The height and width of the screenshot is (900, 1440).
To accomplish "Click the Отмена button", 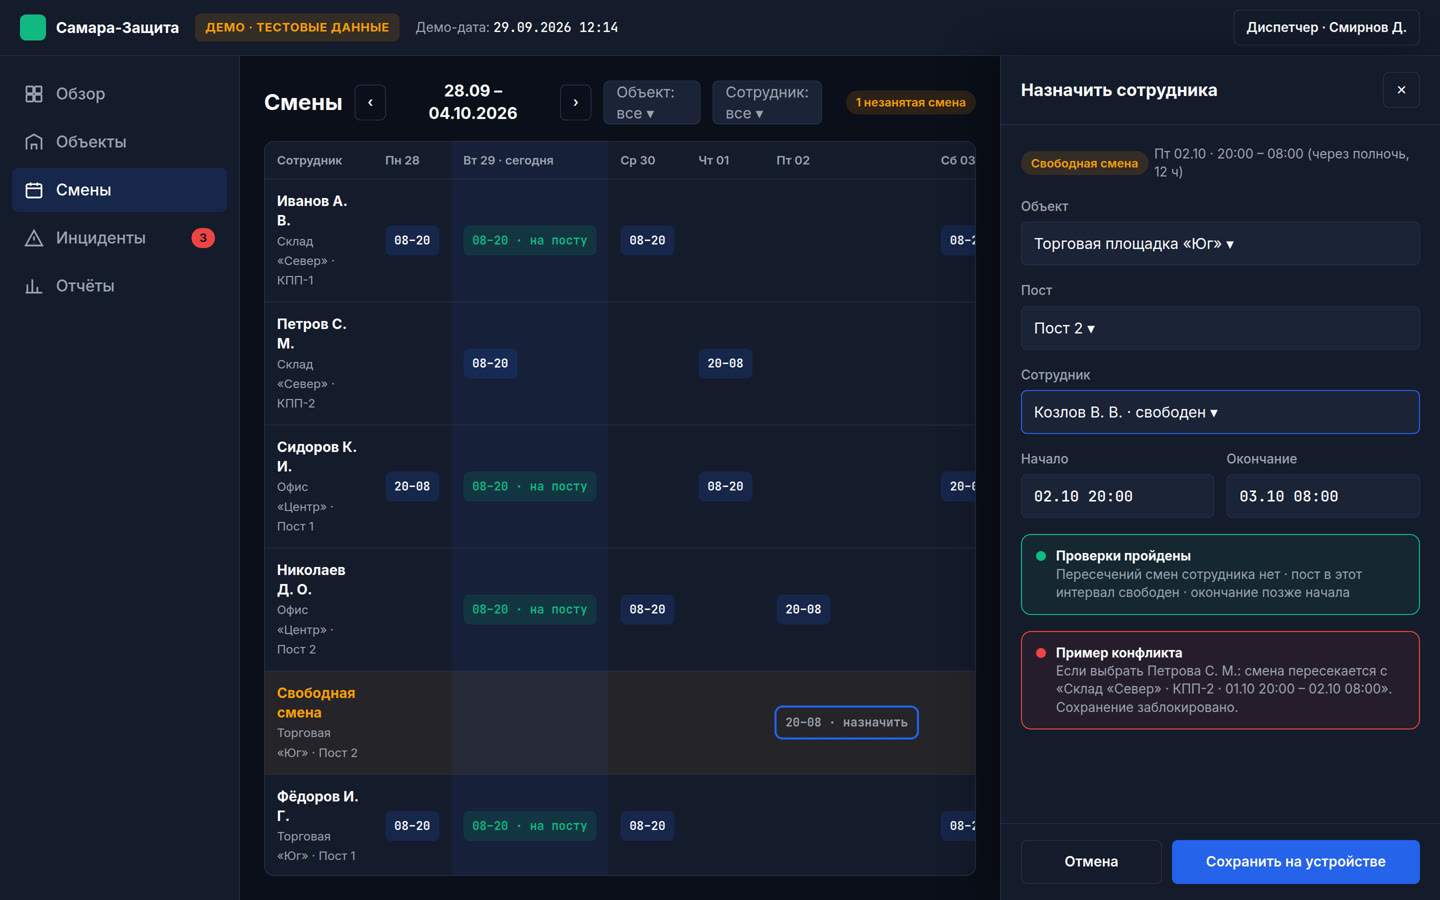I will click(x=1091, y=862).
